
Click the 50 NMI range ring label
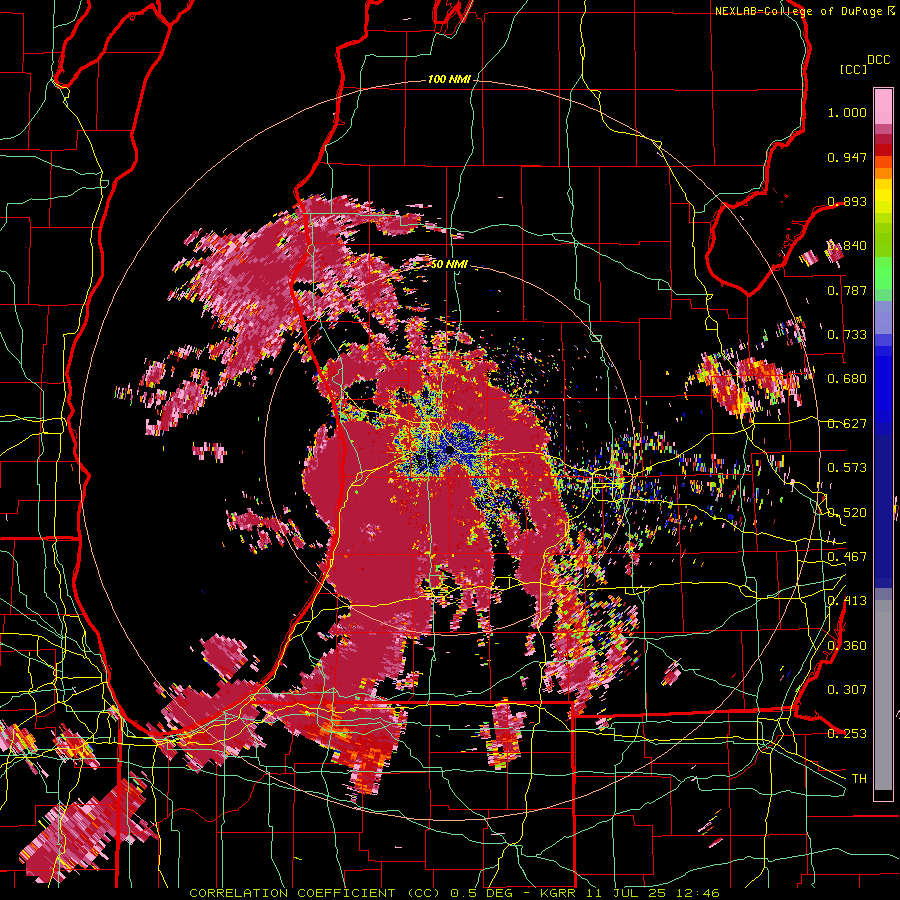coord(449,264)
